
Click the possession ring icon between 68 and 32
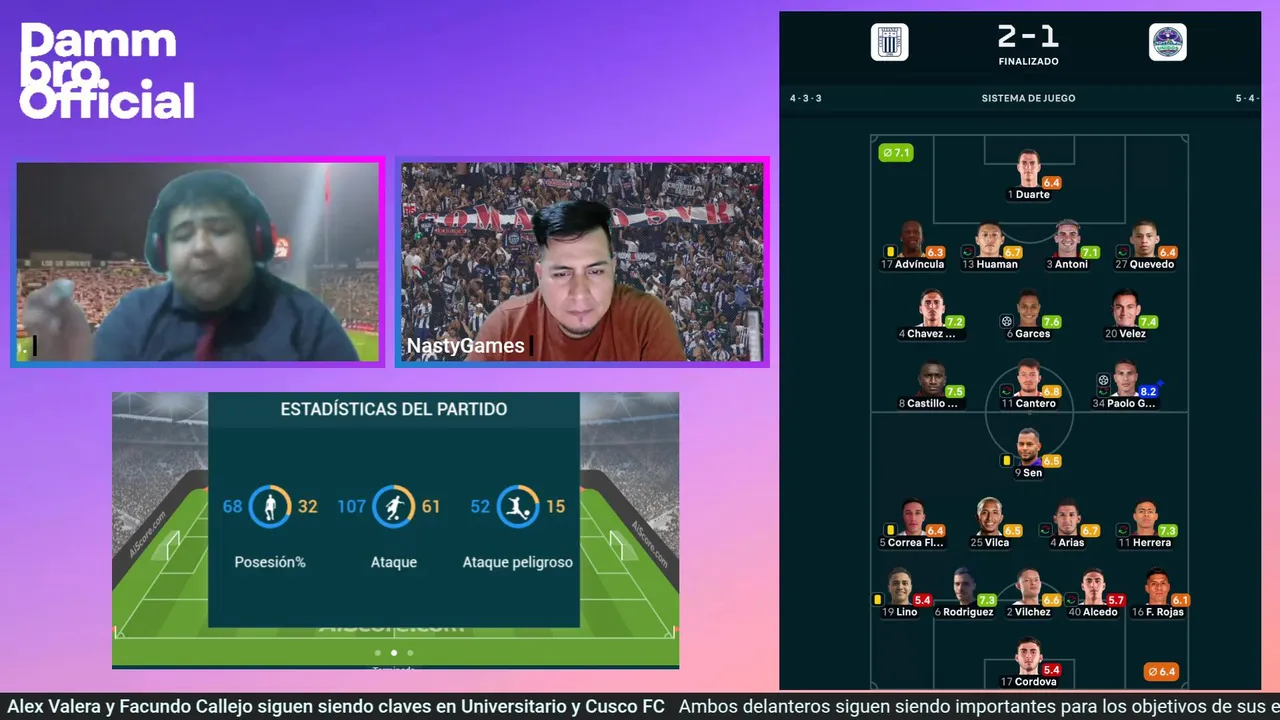(270, 506)
